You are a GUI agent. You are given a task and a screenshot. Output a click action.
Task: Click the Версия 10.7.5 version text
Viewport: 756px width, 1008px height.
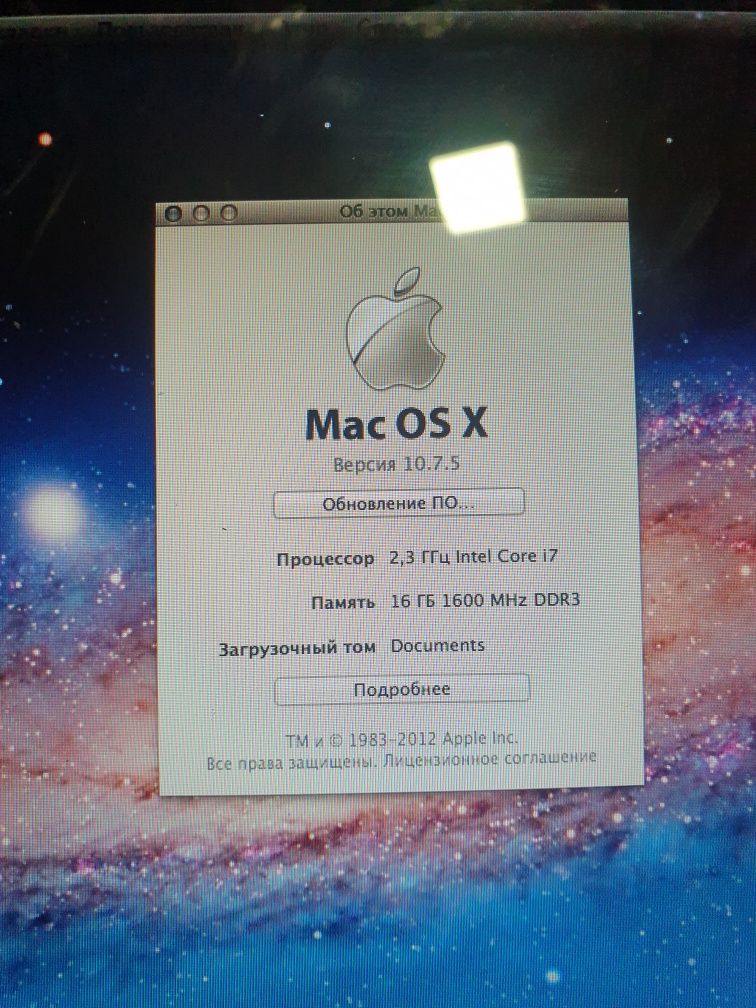click(396, 464)
